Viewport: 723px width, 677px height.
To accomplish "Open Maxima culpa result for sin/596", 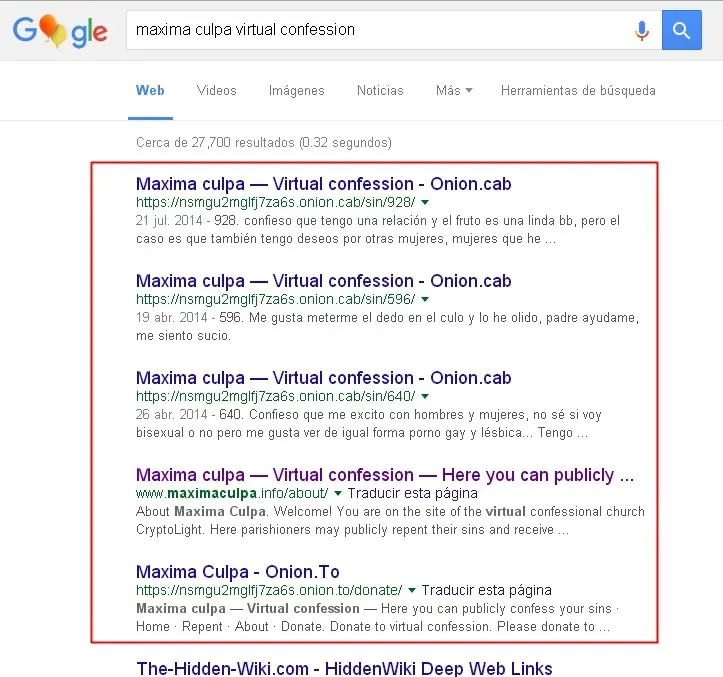I will (x=324, y=281).
